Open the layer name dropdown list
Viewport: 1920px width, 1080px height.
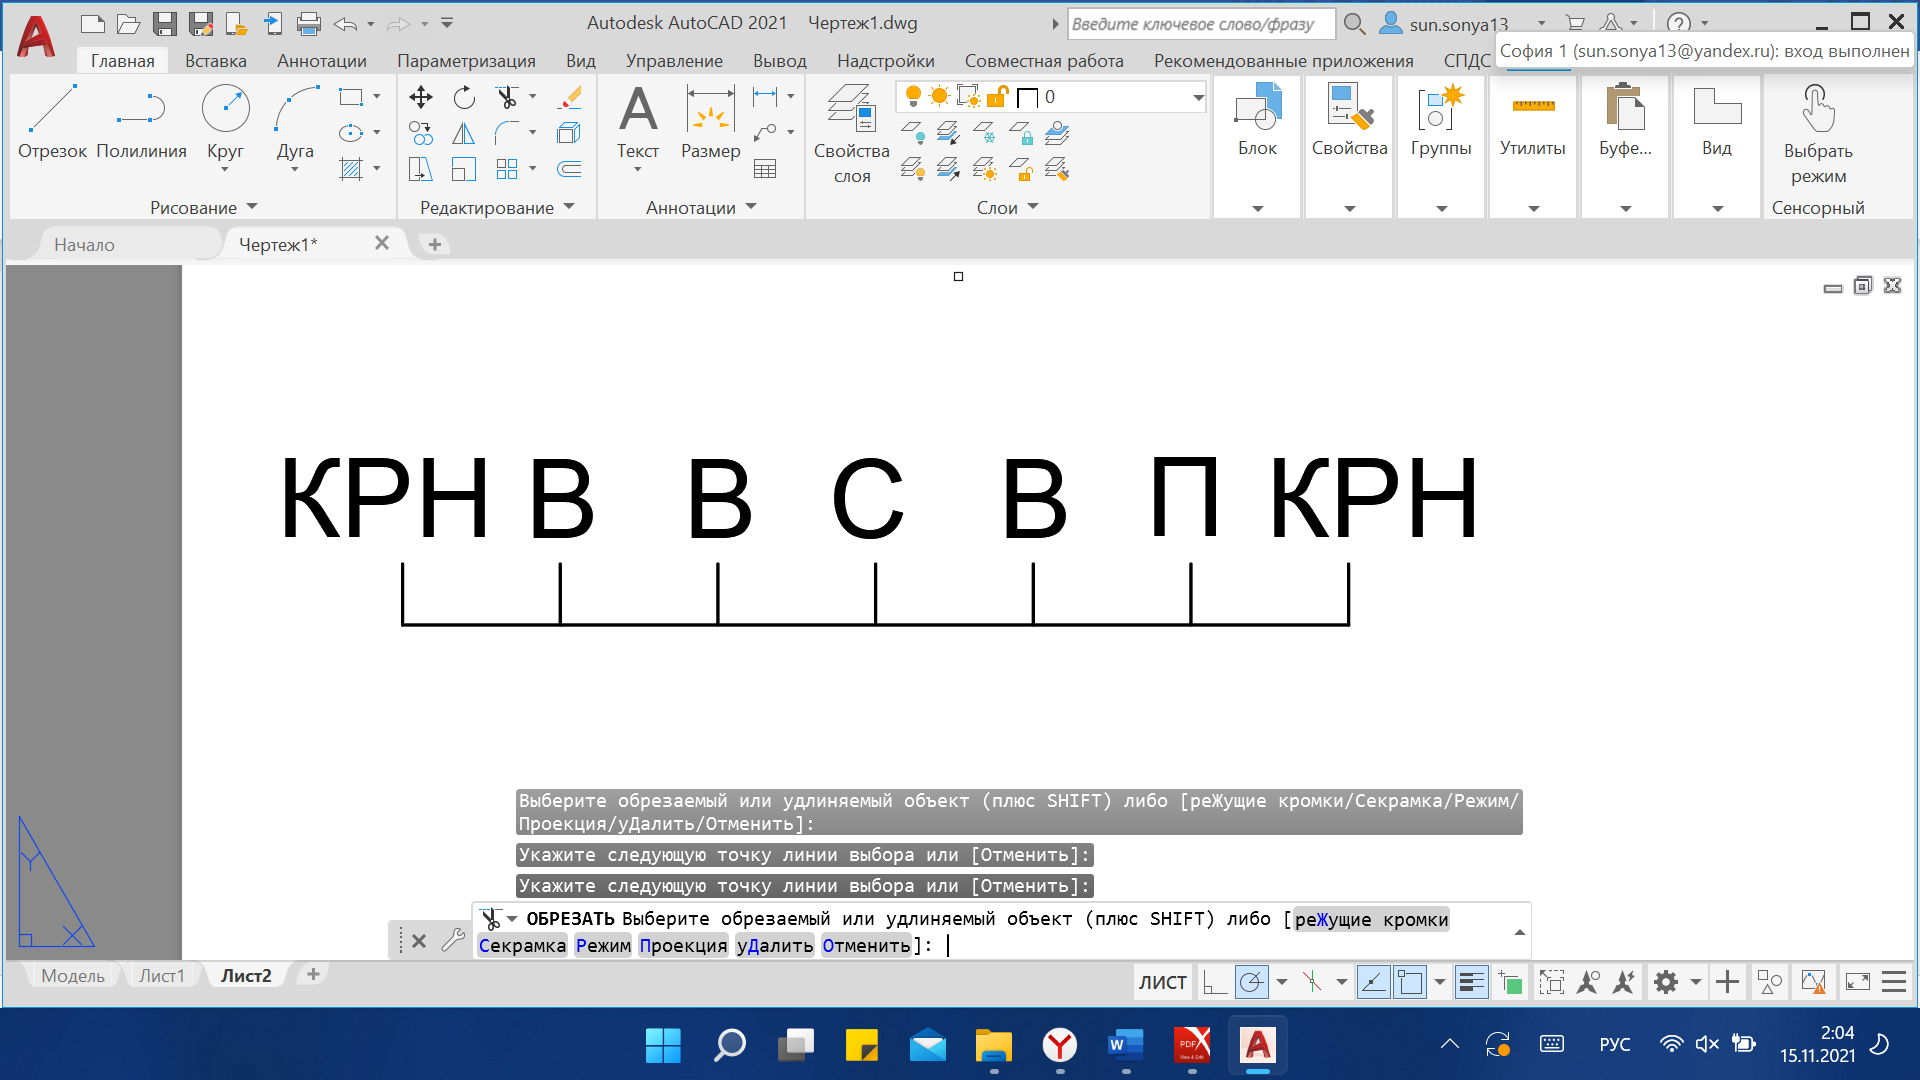point(1197,97)
